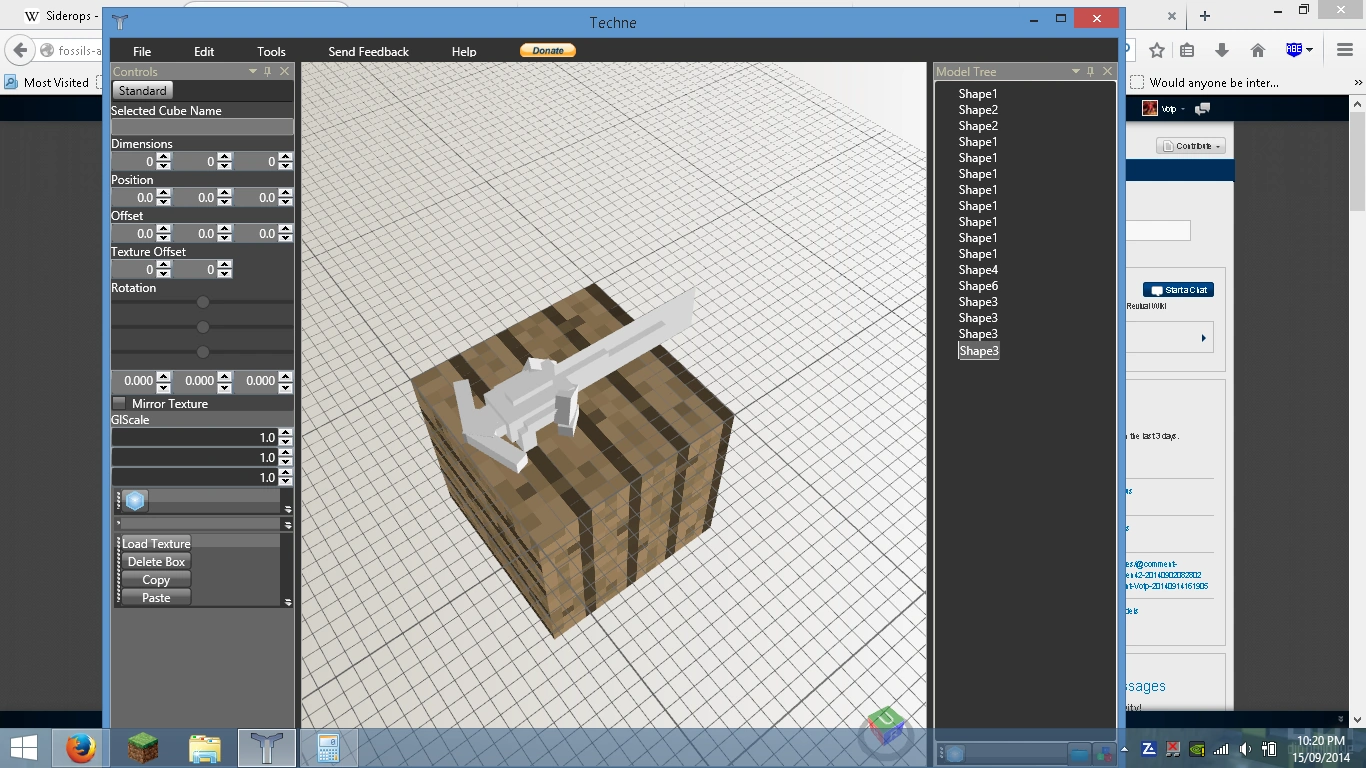This screenshot has height=768, width=1366.
Task: Enable the Mirror Texture checkbox
Action: (120, 403)
